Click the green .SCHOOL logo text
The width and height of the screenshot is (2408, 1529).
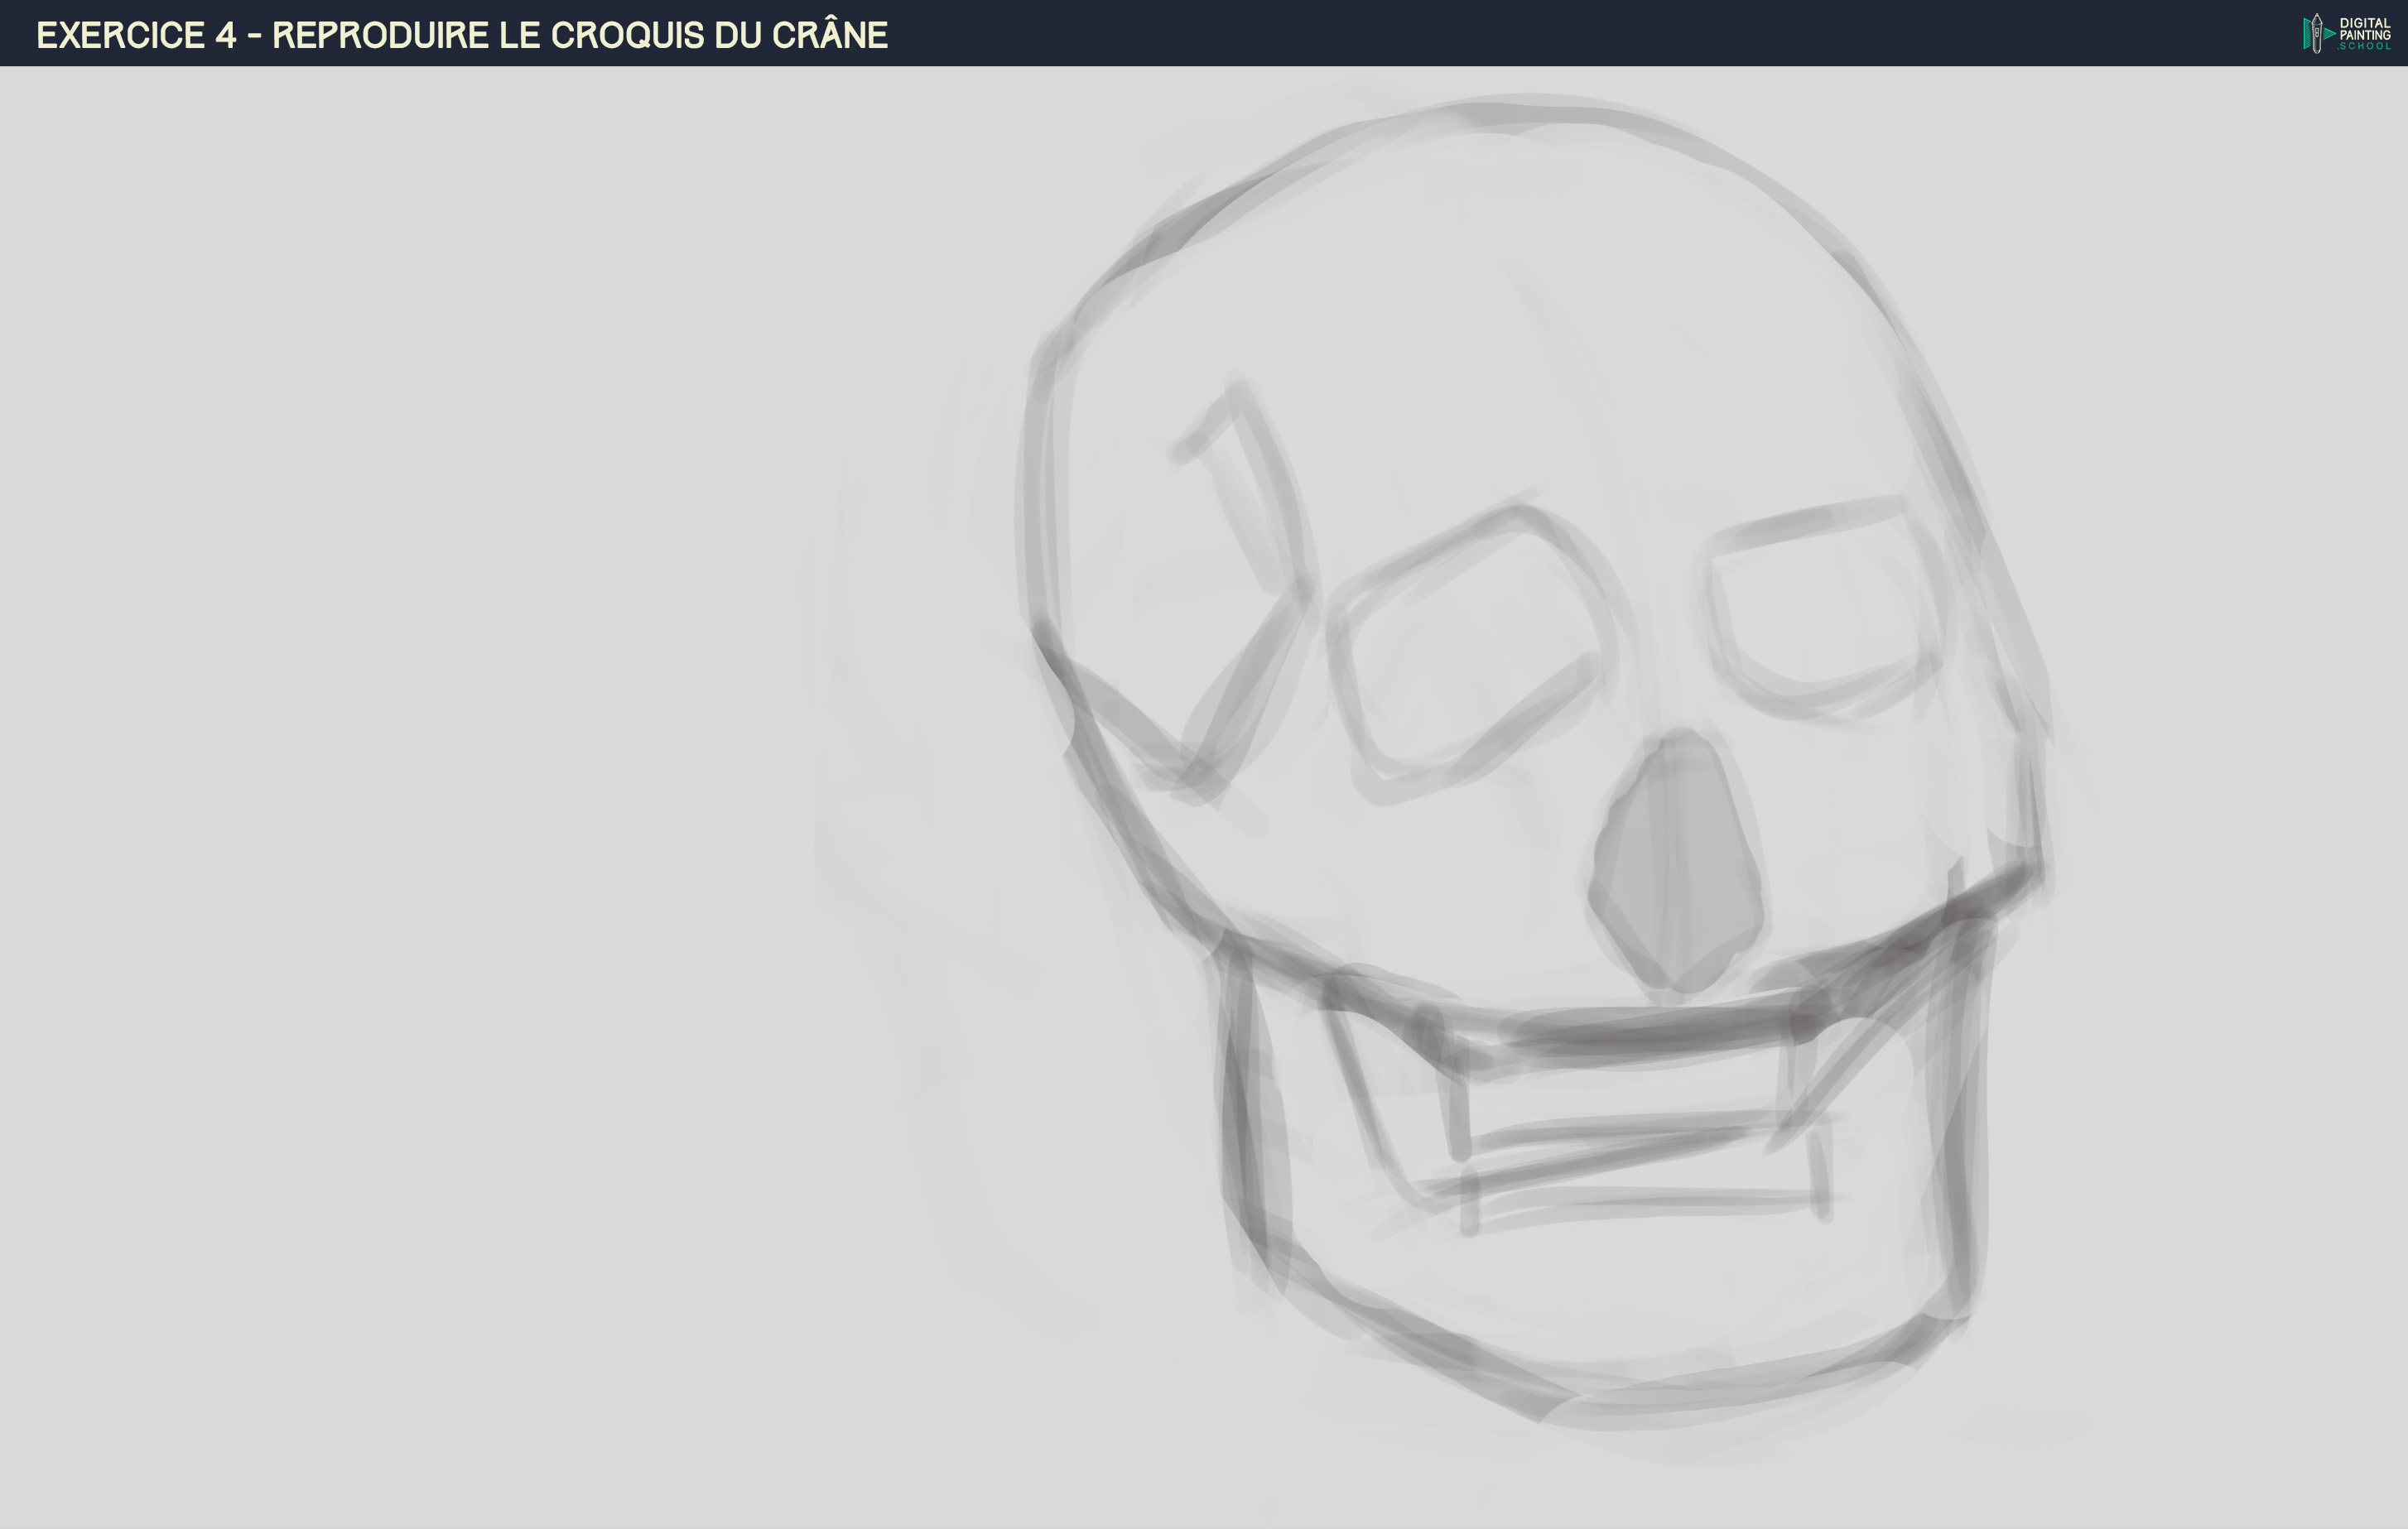click(x=2364, y=46)
